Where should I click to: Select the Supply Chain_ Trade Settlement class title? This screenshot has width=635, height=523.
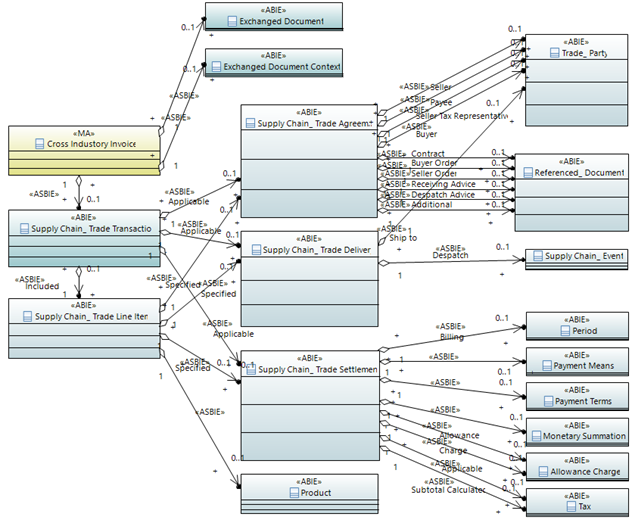point(318,369)
